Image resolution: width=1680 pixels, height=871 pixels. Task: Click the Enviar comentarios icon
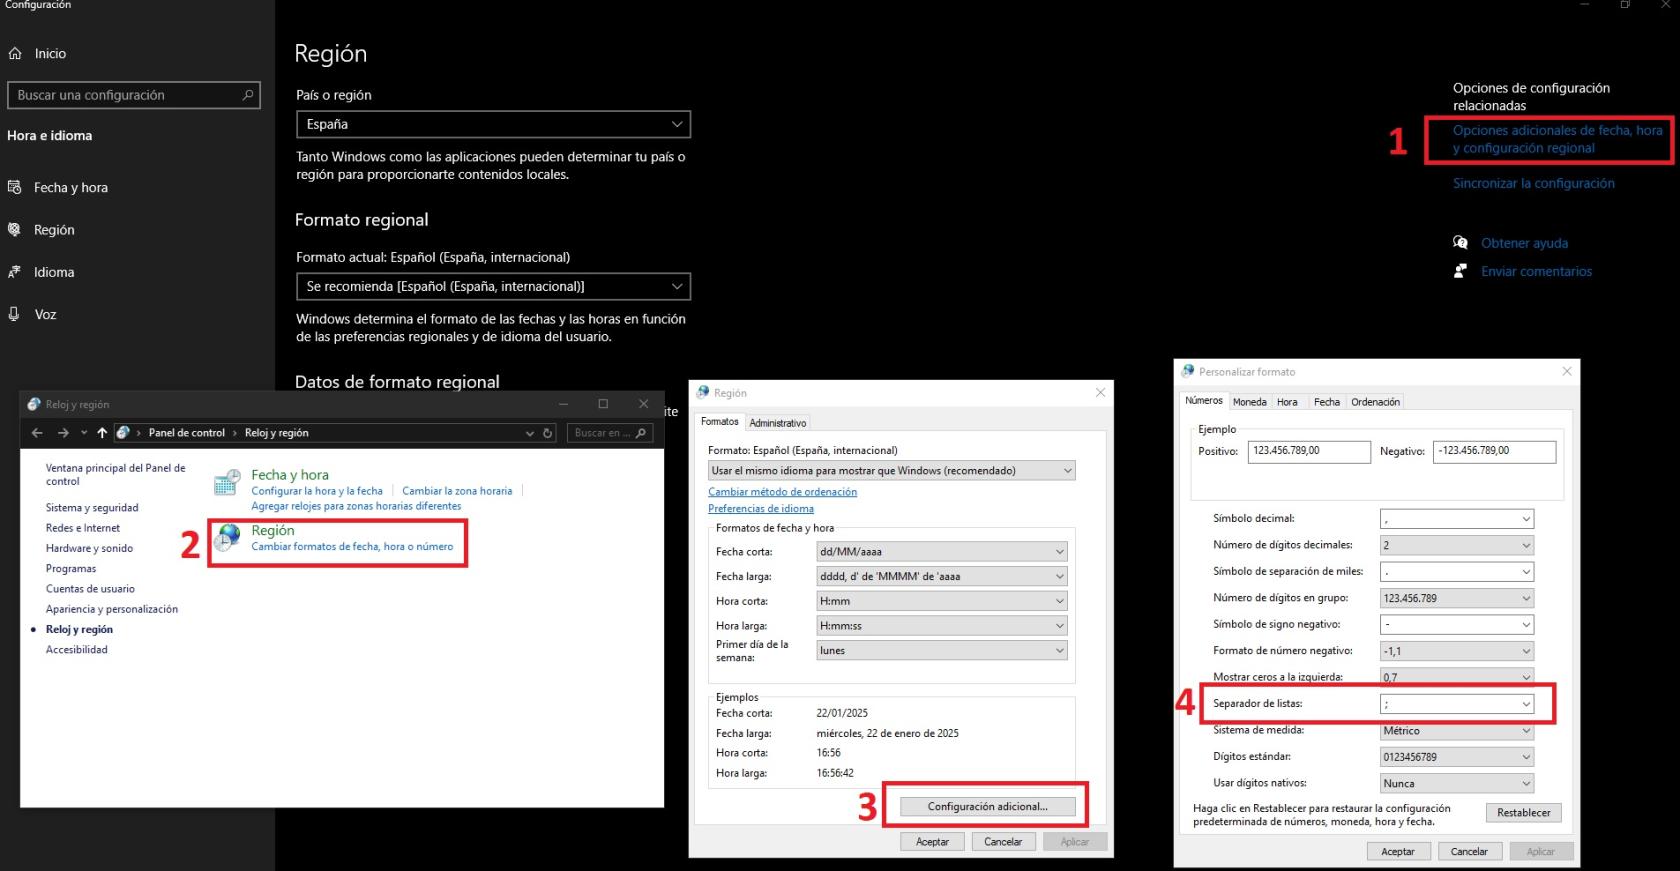(1460, 271)
